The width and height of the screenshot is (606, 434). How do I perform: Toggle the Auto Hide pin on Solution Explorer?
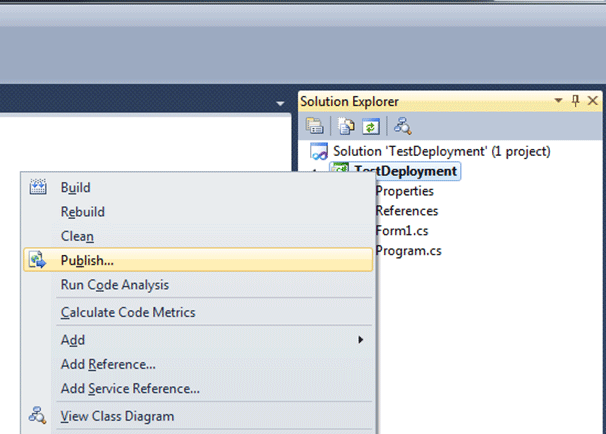click(575, 102)
